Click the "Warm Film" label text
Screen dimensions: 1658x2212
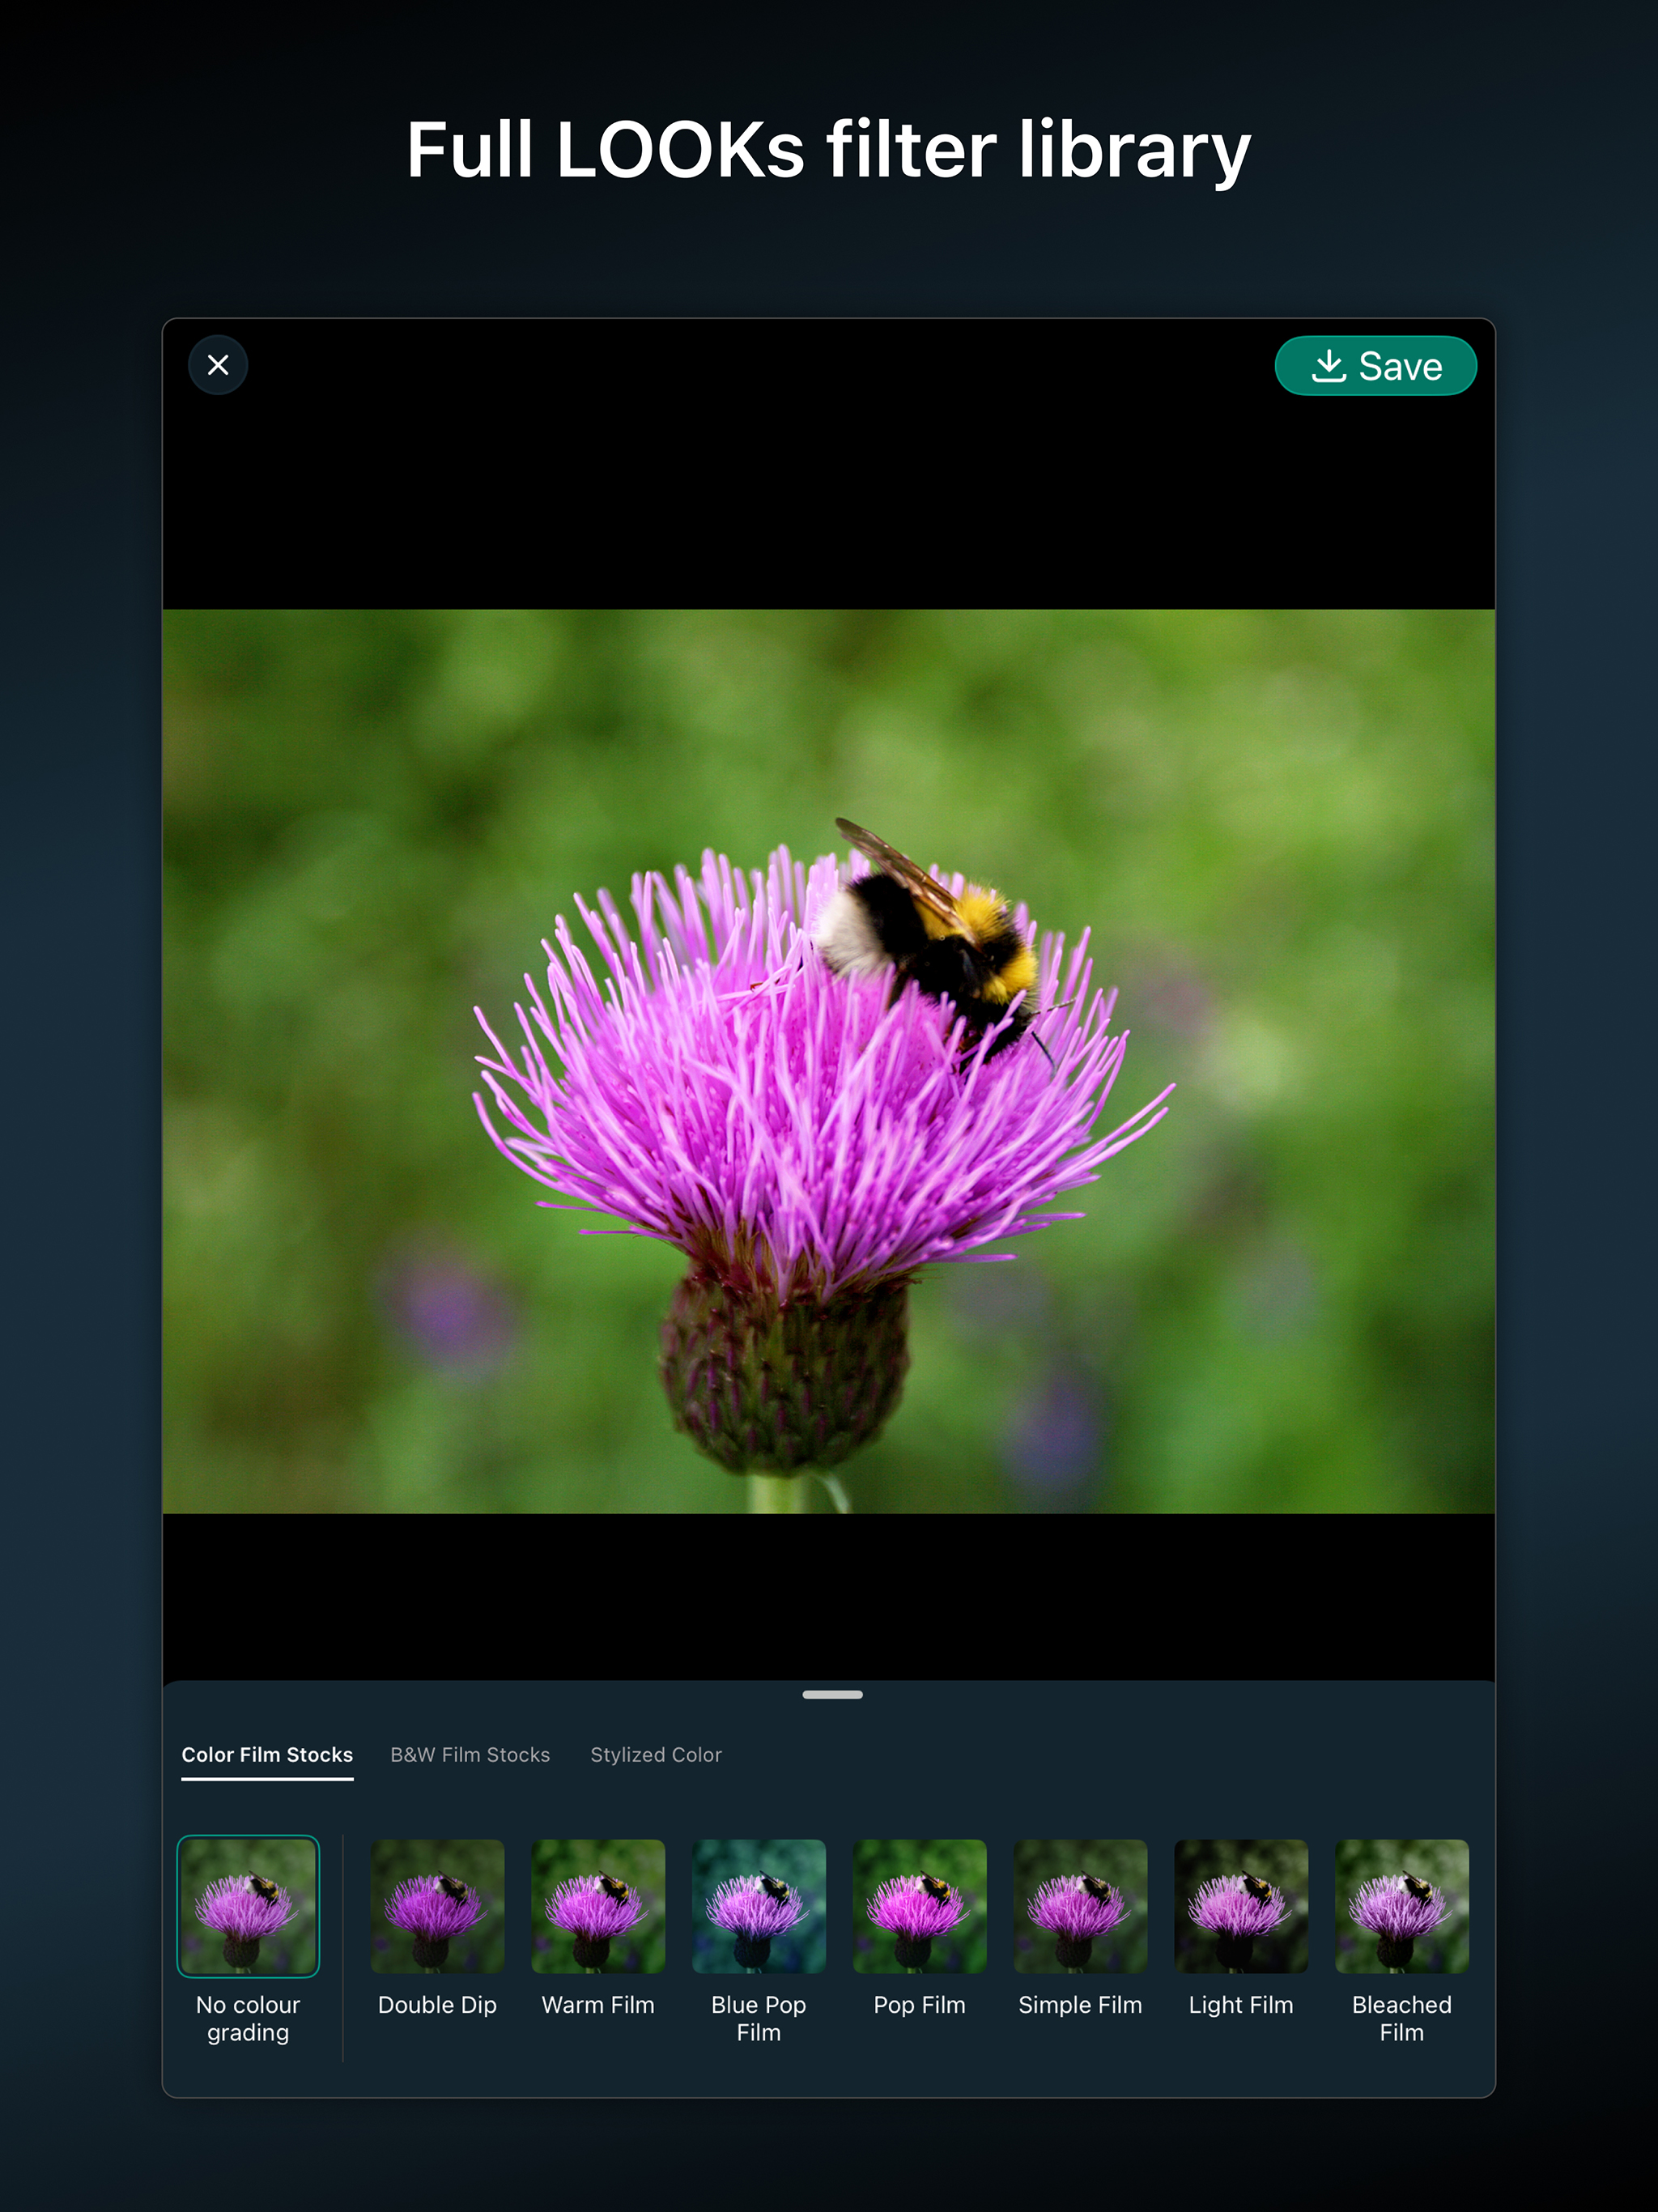point(598,2004)
